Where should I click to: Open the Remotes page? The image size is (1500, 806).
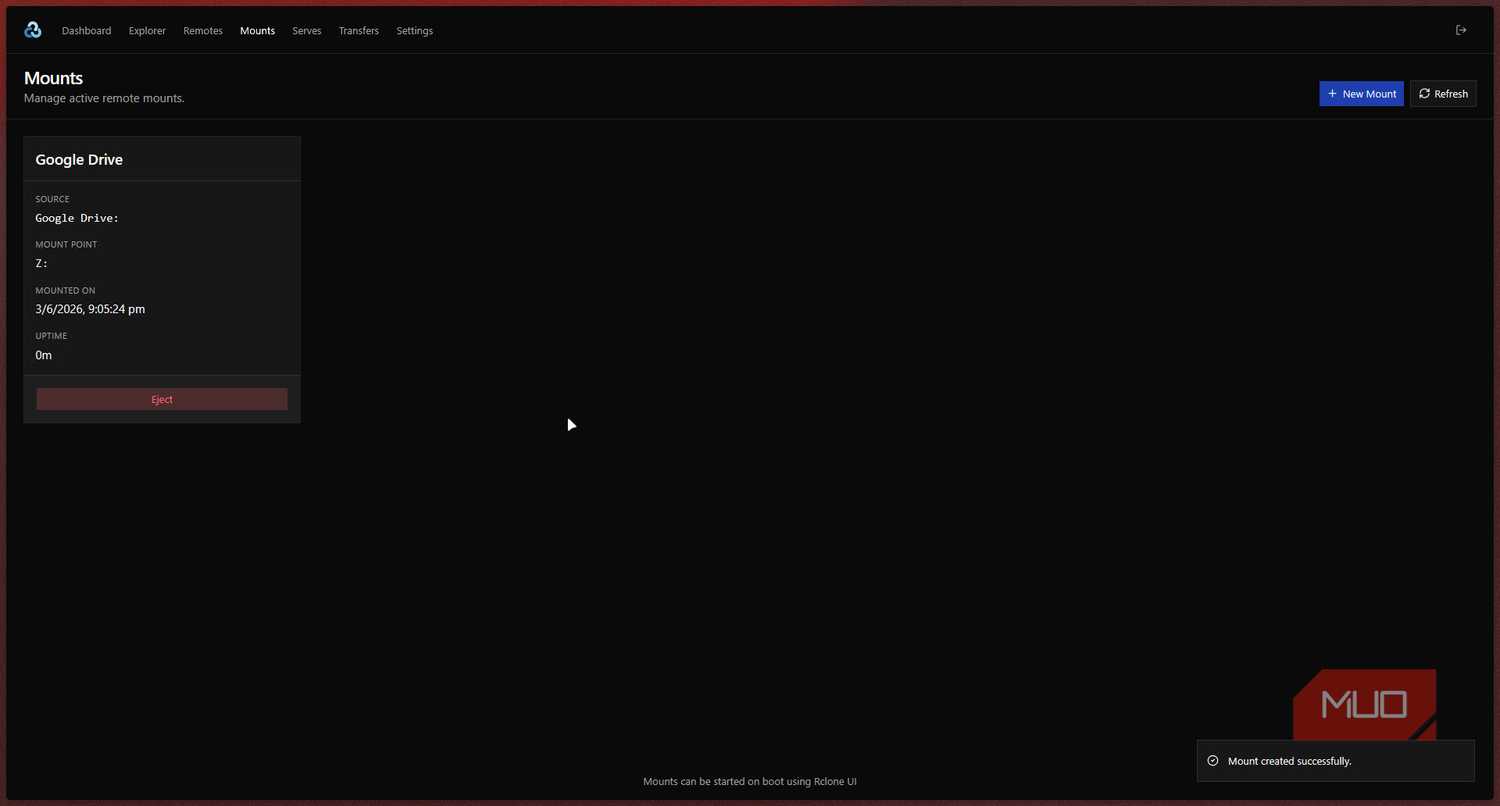click(203, 31)
